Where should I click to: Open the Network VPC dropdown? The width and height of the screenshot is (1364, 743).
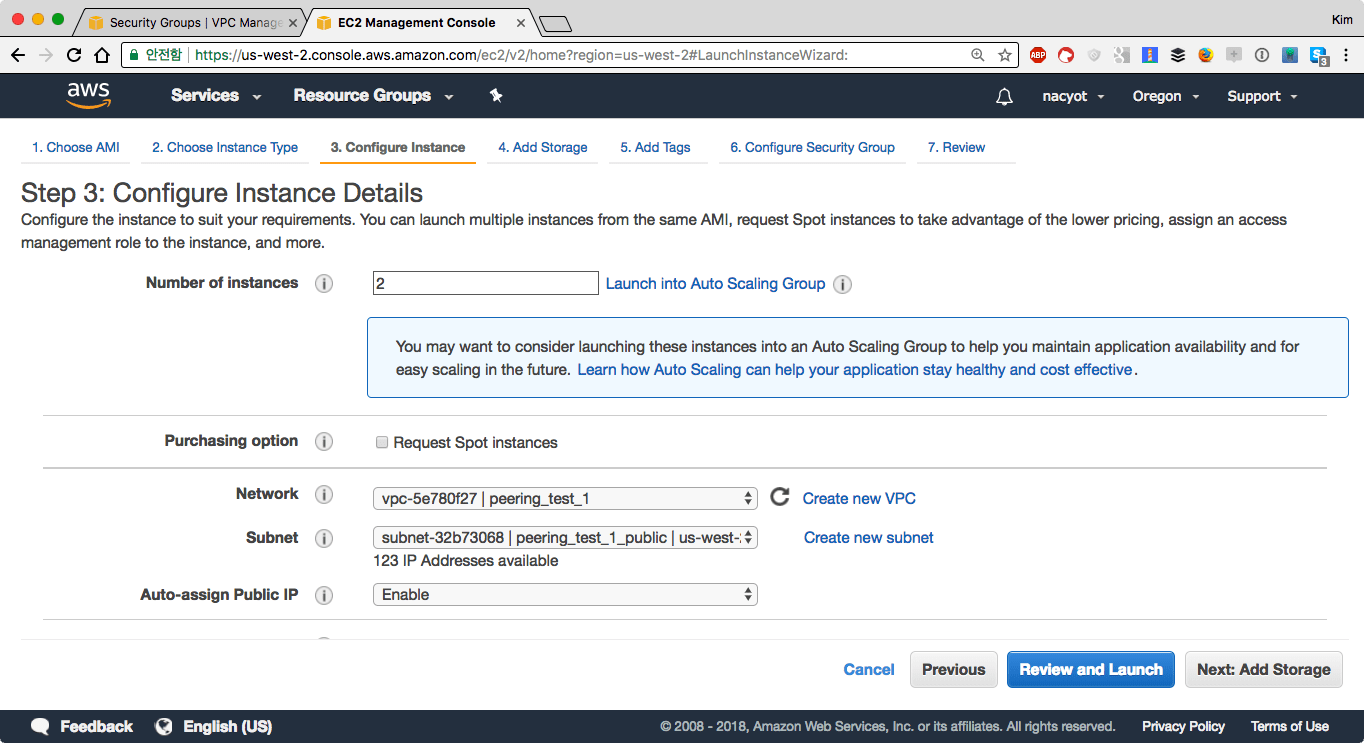565,498
